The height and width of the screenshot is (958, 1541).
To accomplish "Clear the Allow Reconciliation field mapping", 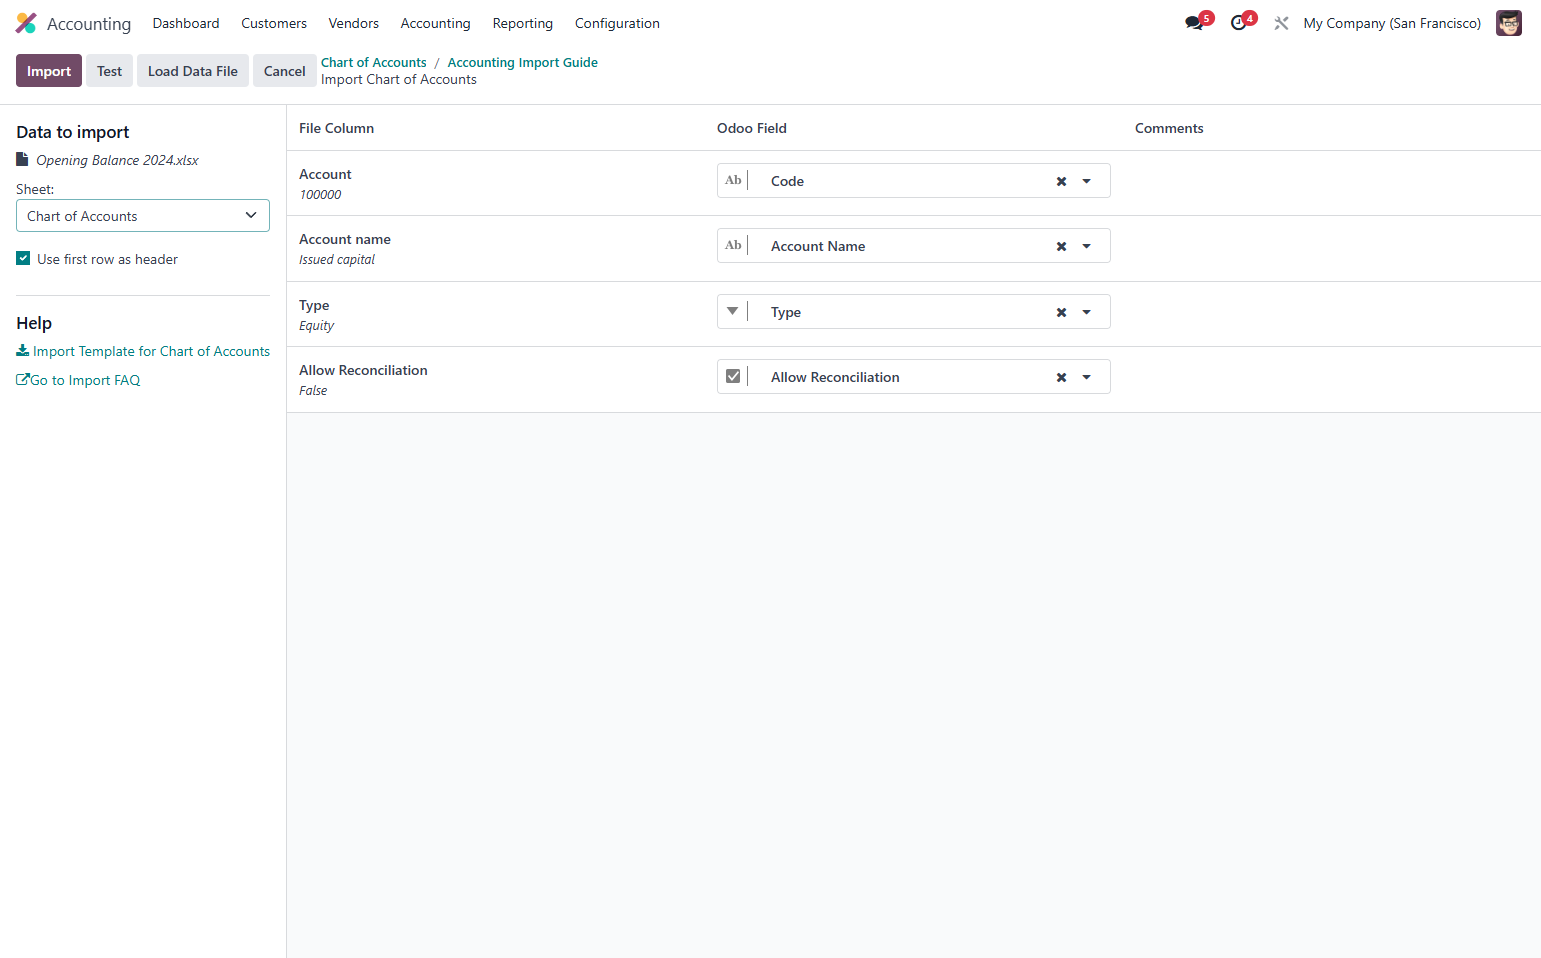I will [1061, 377].
